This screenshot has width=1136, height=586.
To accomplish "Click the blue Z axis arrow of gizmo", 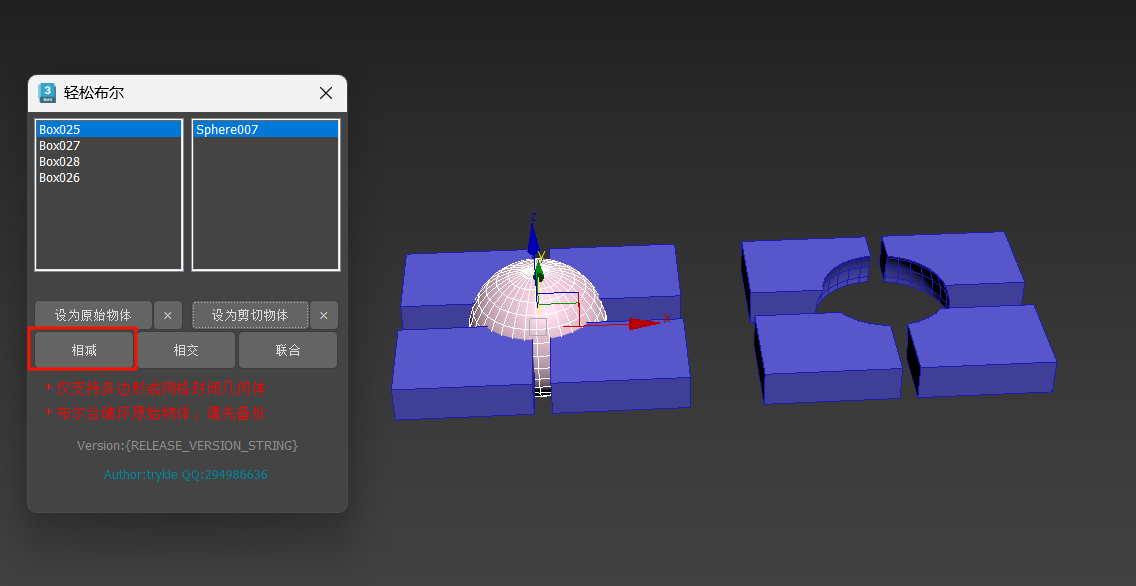I will tap(533, 238).
